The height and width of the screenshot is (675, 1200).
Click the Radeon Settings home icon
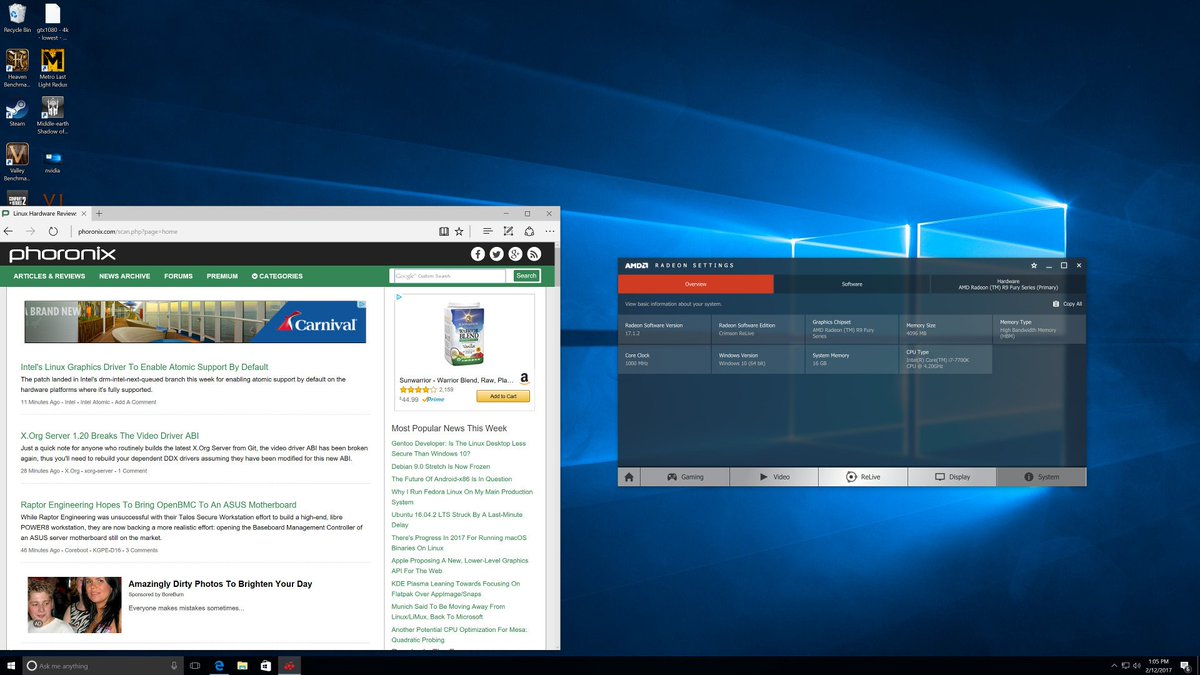click(x=629, y=477)
